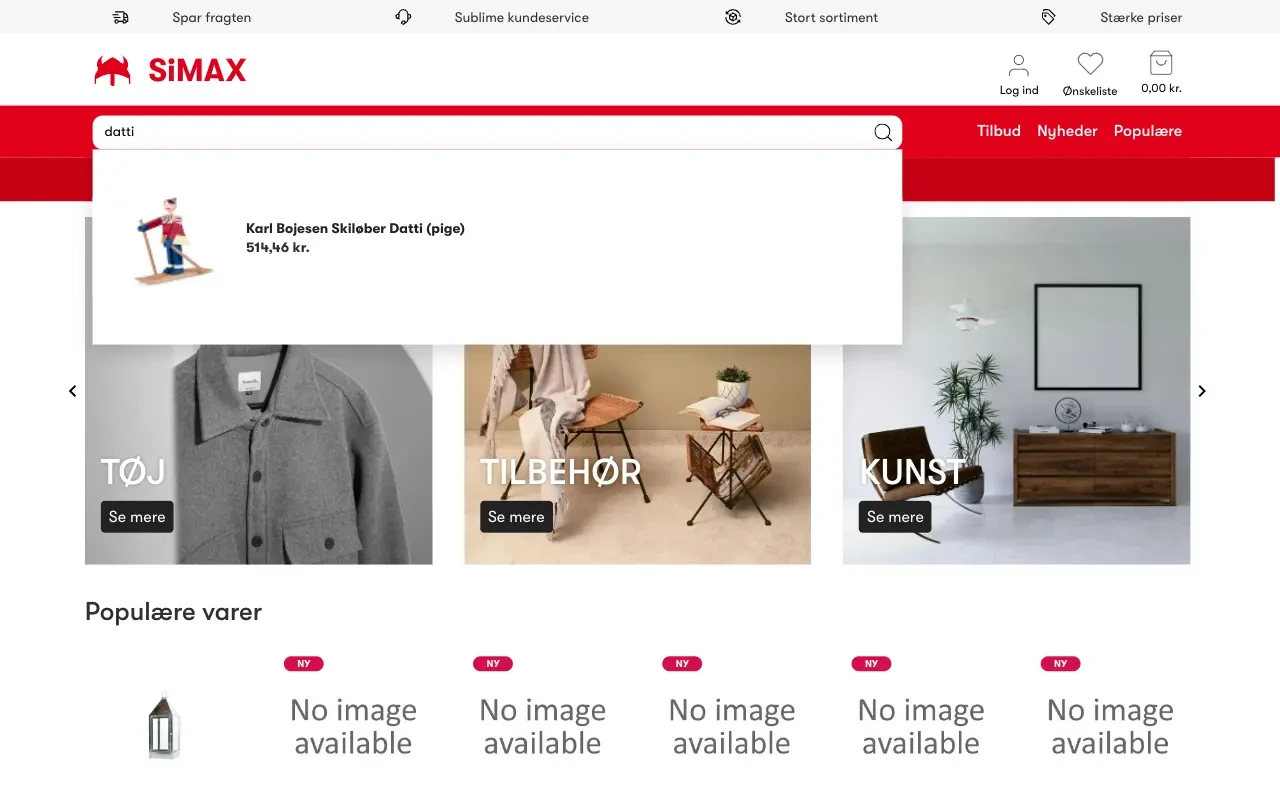Viewport: 1280px width, 800px height.
Task: Go back using left chevron arrow
Action: tap(72, 391)
